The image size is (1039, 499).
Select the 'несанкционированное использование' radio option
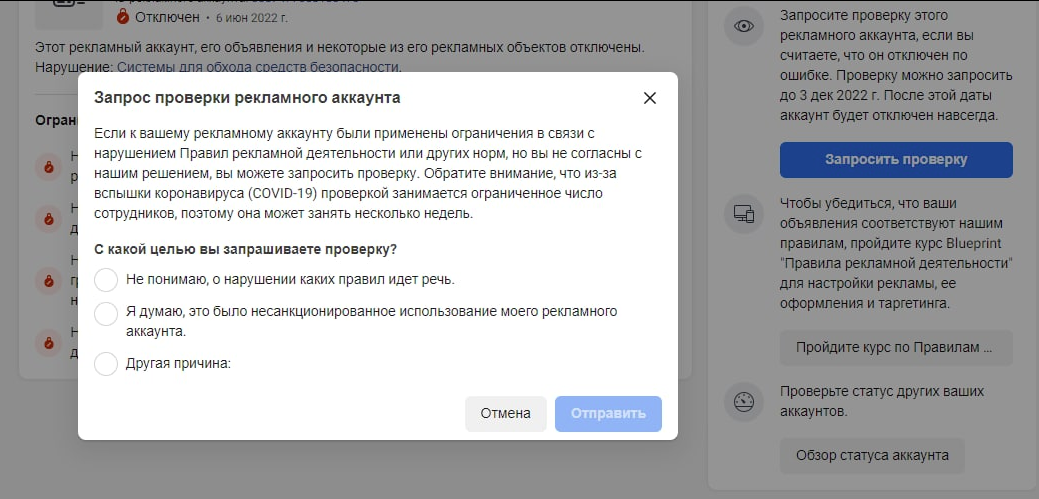coord(106,313)
